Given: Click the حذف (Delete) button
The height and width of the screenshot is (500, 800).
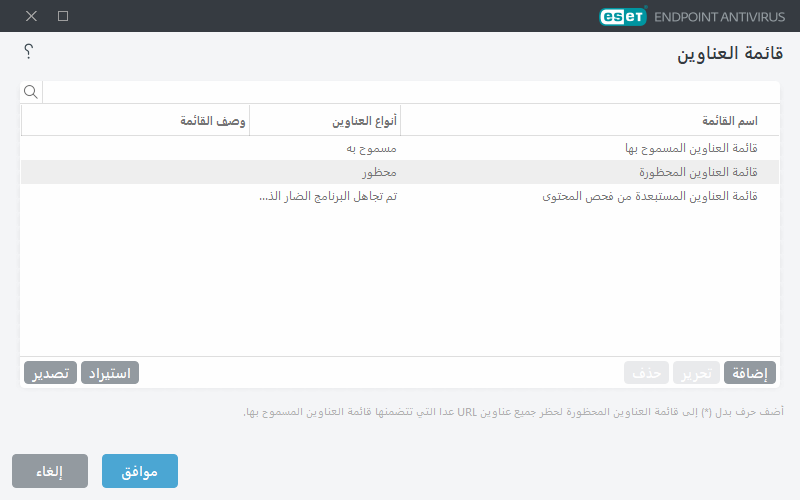Looking at the screenshot, I should point(646,372).
